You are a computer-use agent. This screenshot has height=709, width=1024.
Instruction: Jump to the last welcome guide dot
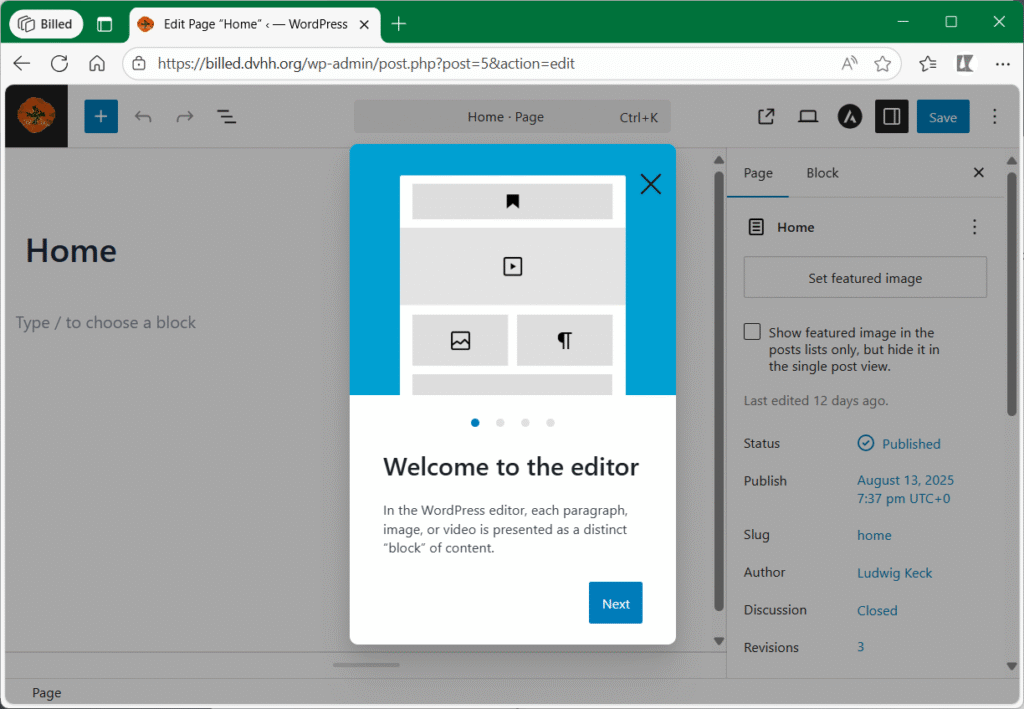tap(550, 423)
